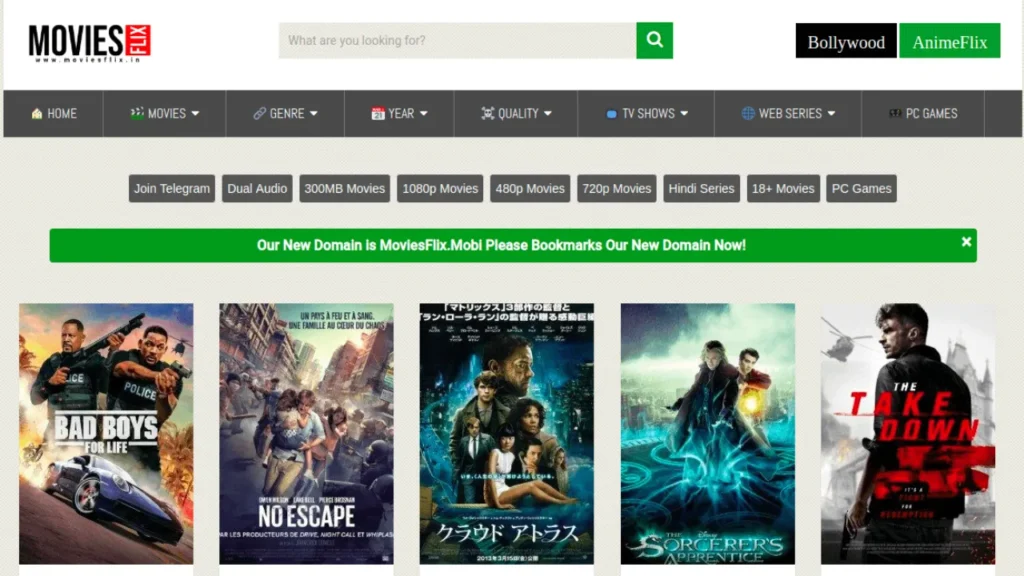Select the Dual Audio tag
The image size is (1024, 576).
click(257, 189)
